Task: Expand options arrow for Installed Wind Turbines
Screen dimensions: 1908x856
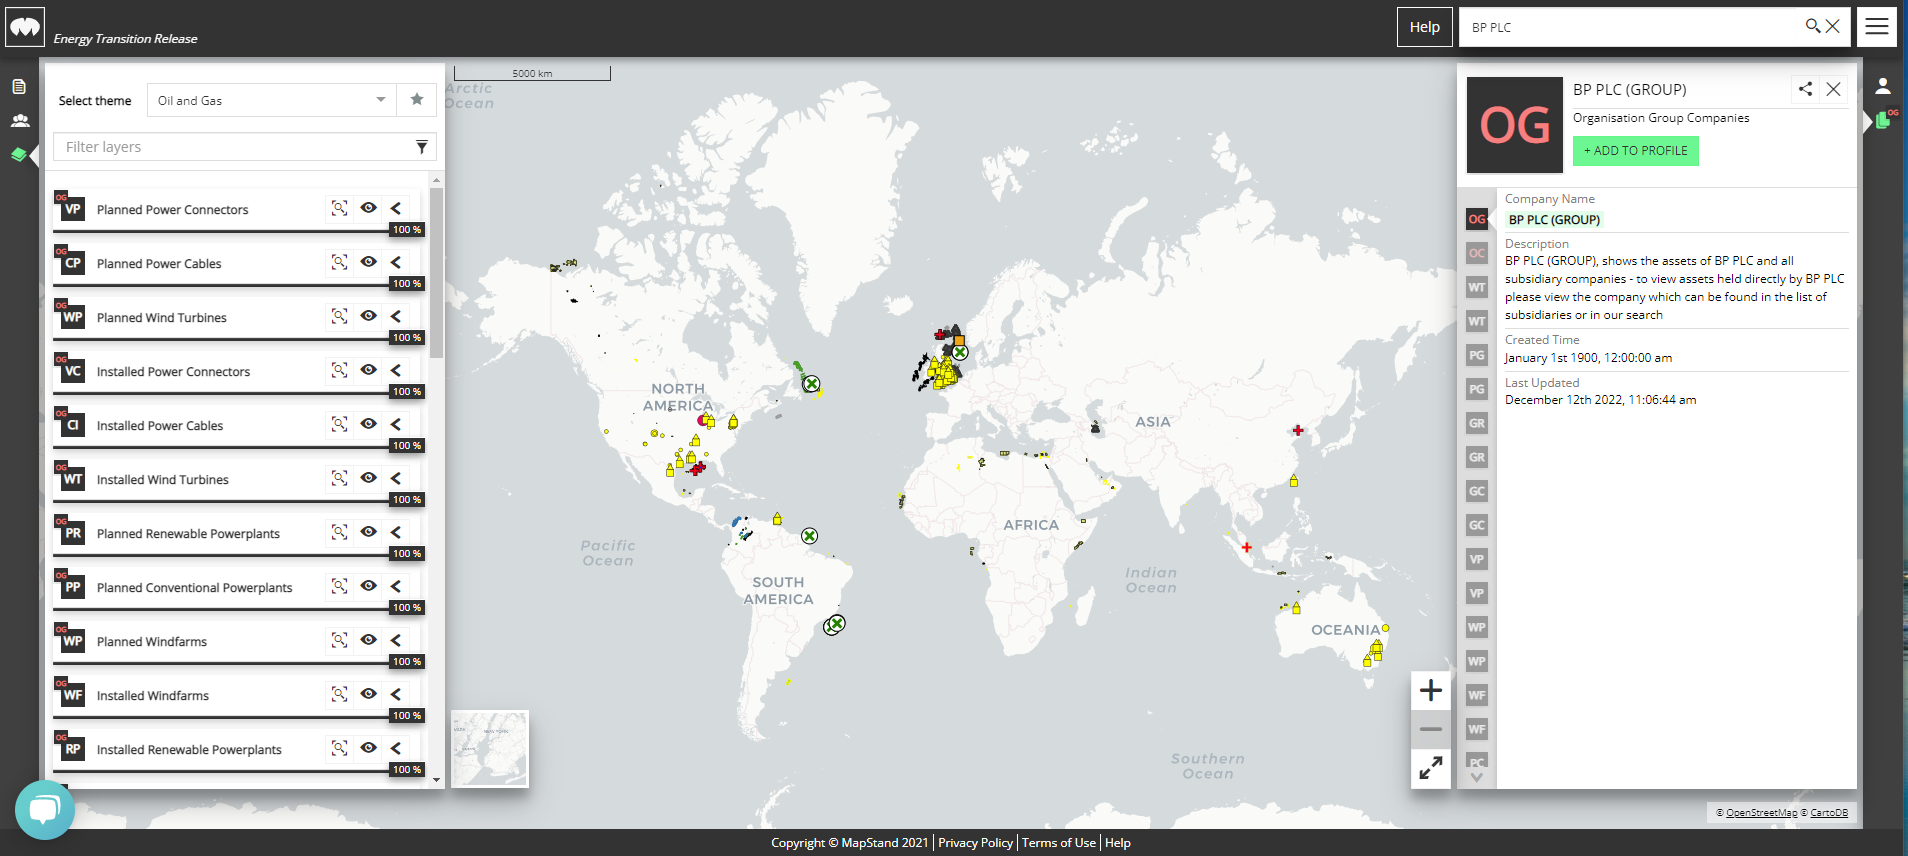Action: click(396, 478)
